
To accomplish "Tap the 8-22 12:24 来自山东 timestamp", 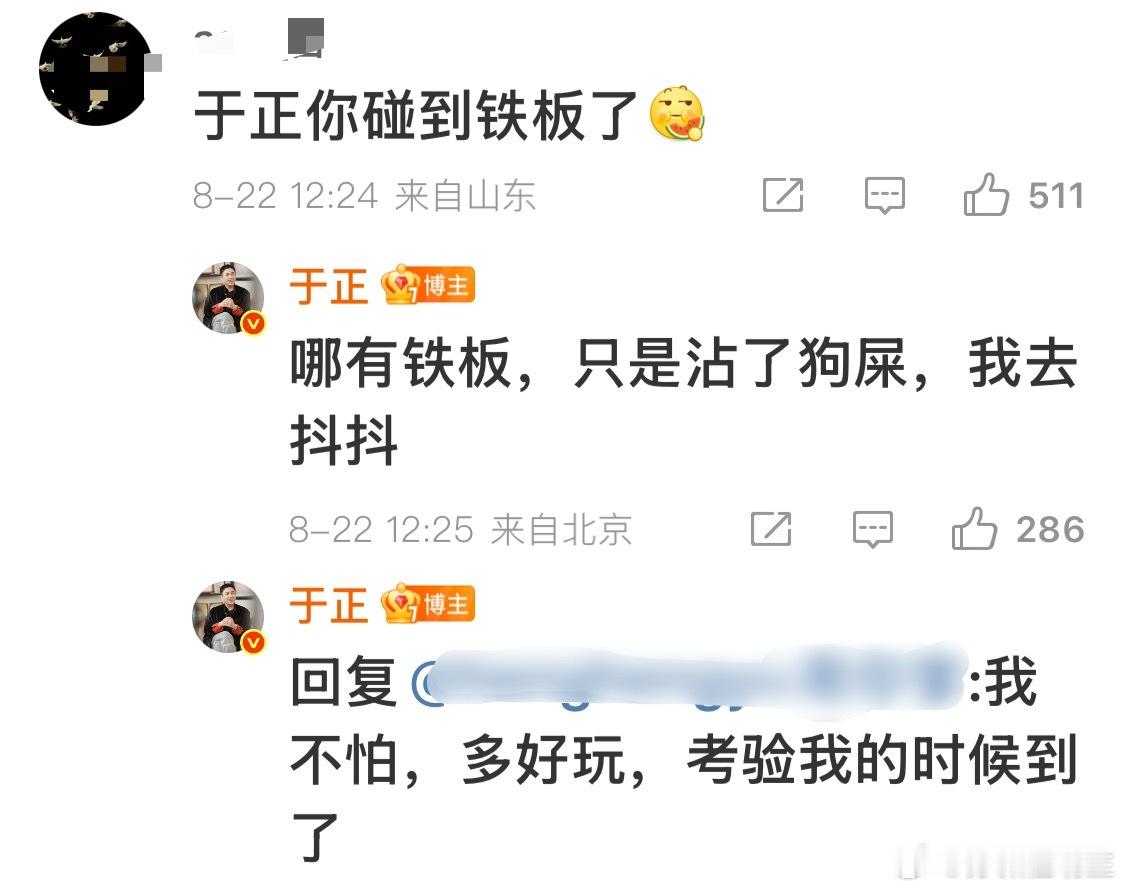I will pyautogui.click(x=364, y=195).
